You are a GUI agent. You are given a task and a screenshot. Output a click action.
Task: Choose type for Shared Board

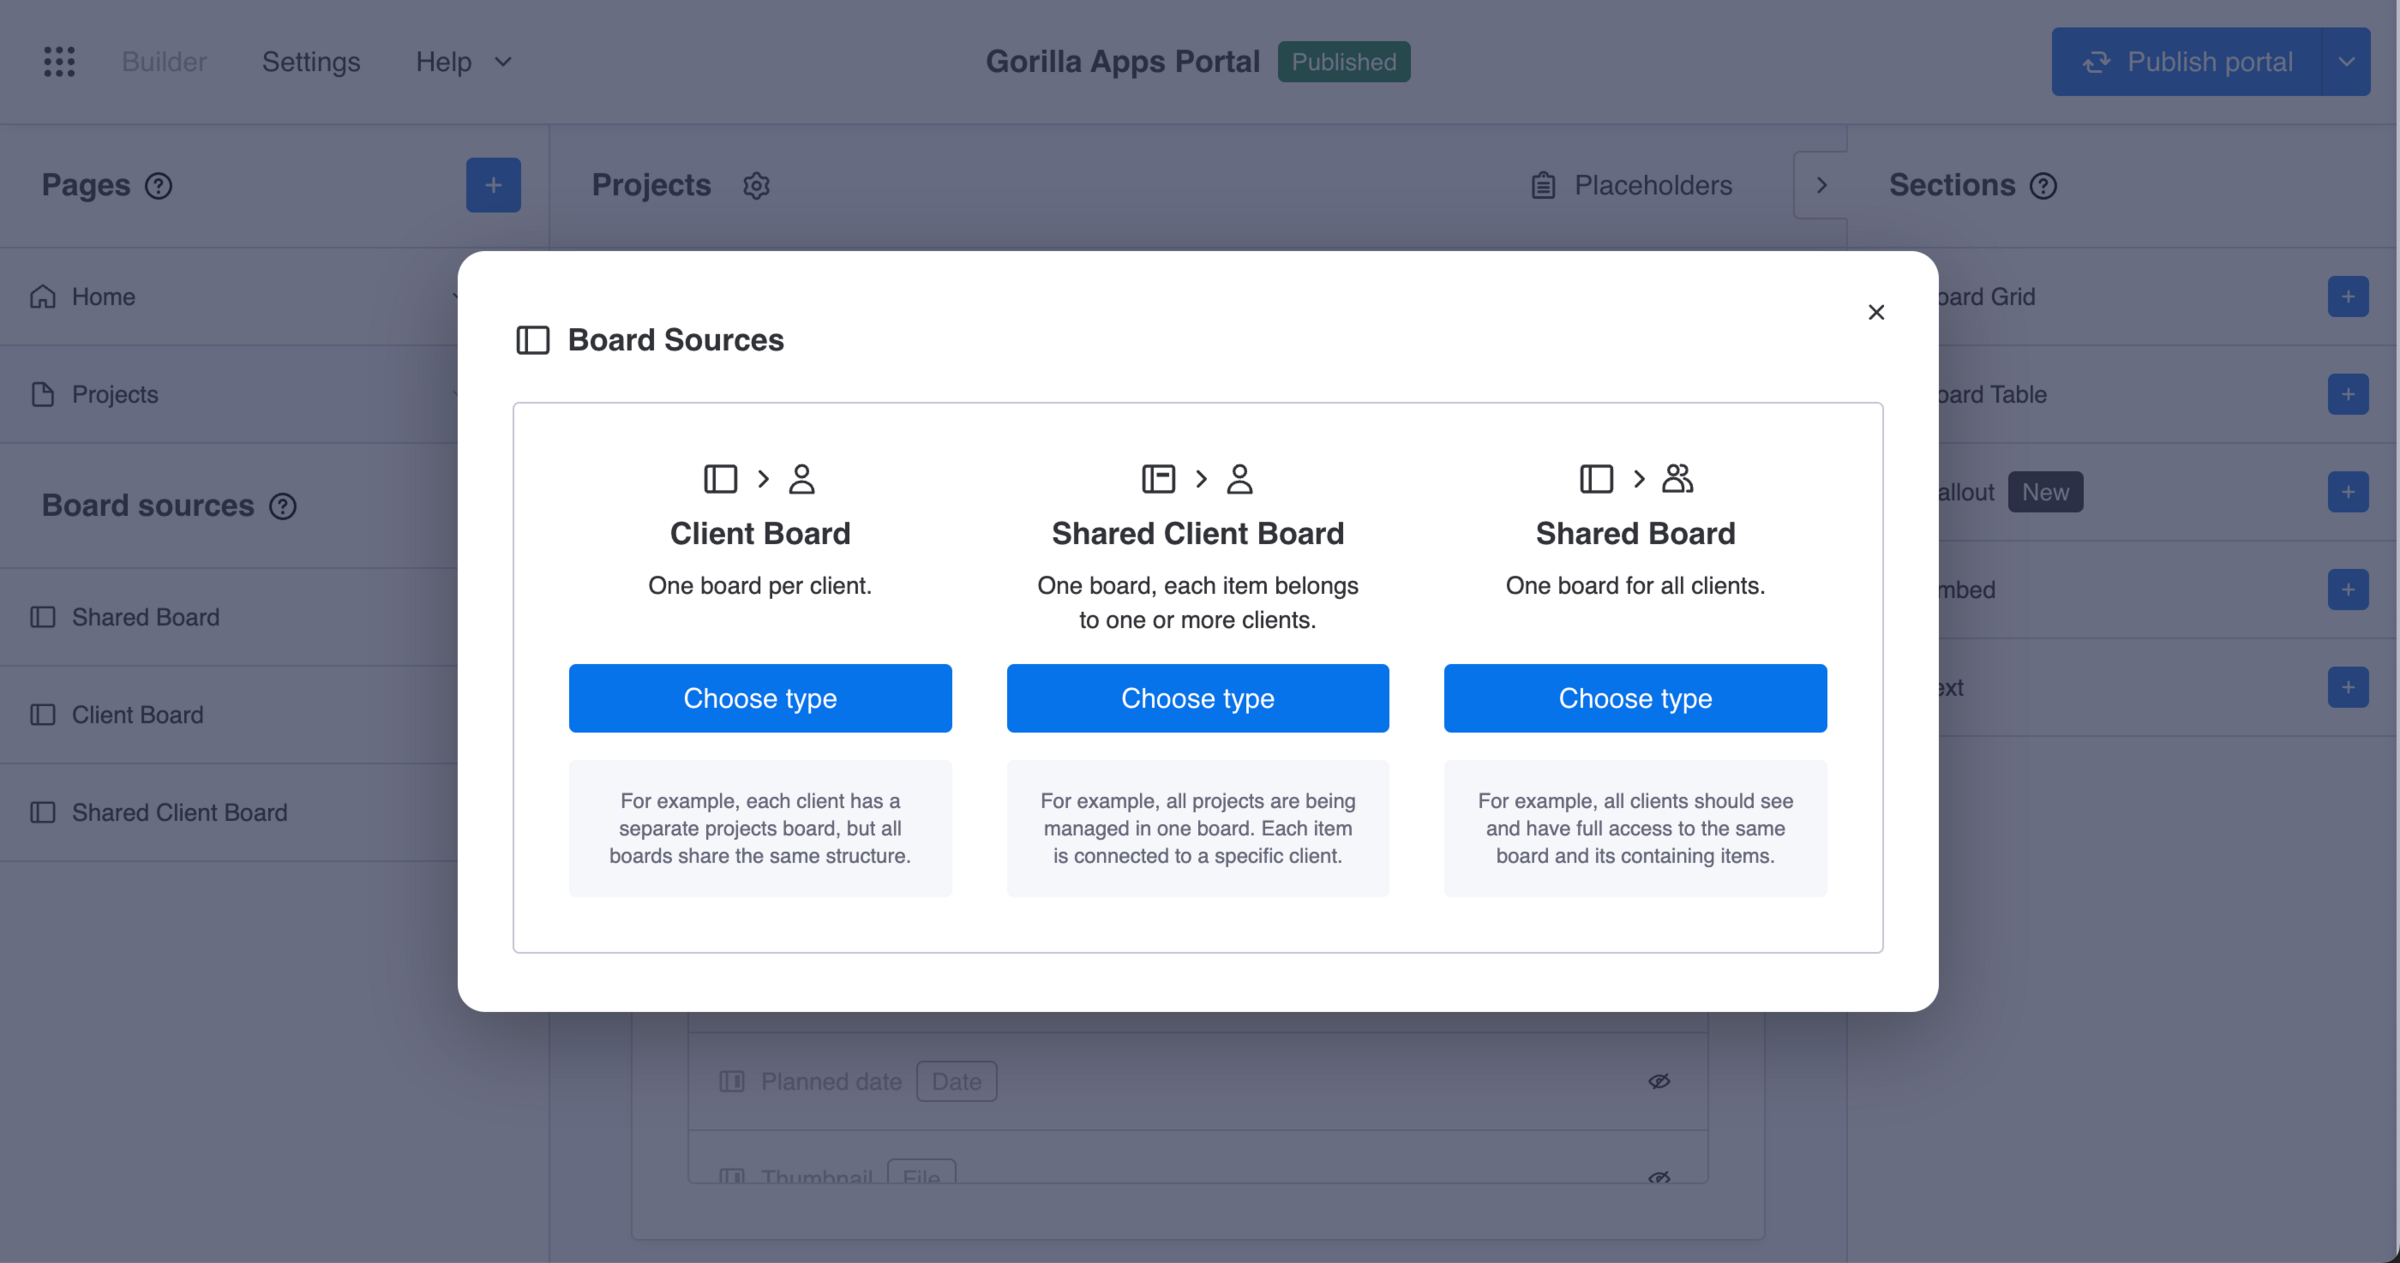(x=1635, y=698)
